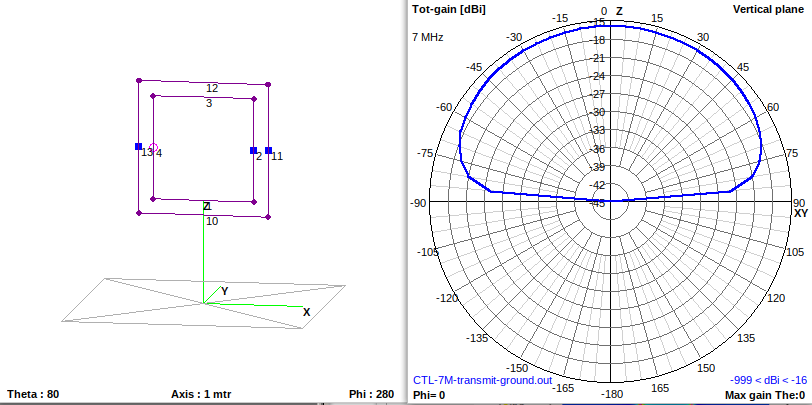
Task: Click the Theta : 80 status readout
Action: (33, 394)
